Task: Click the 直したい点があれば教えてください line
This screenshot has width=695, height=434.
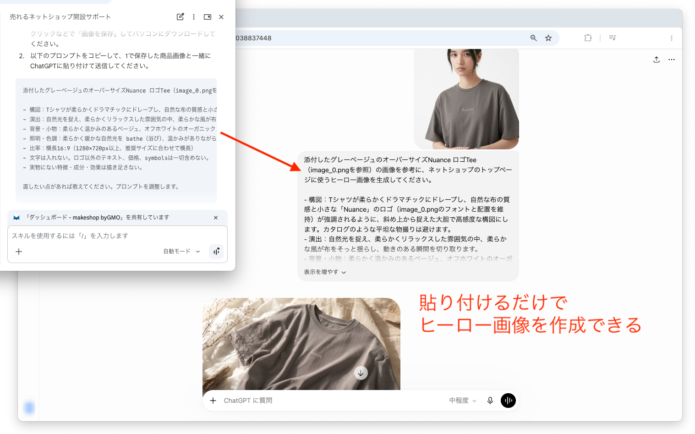Action: pyautogui.click(x=101, y=187)
